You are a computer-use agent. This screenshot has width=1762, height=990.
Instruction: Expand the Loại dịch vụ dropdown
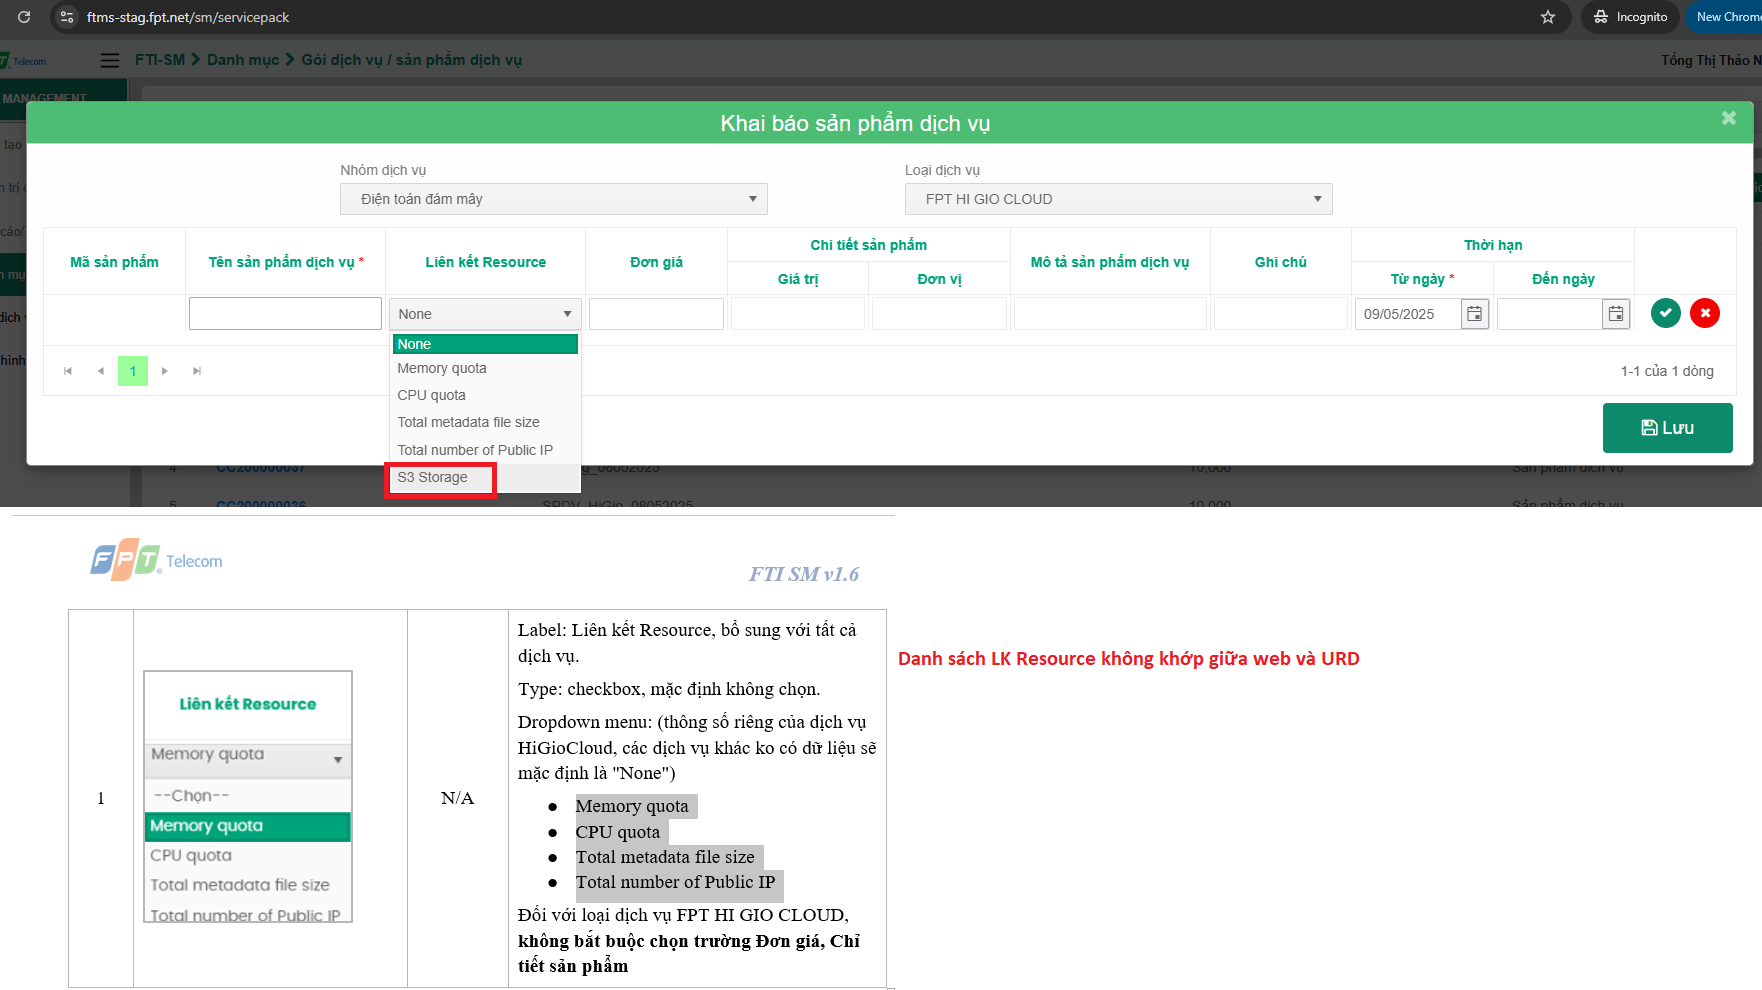coord(1118,199)
